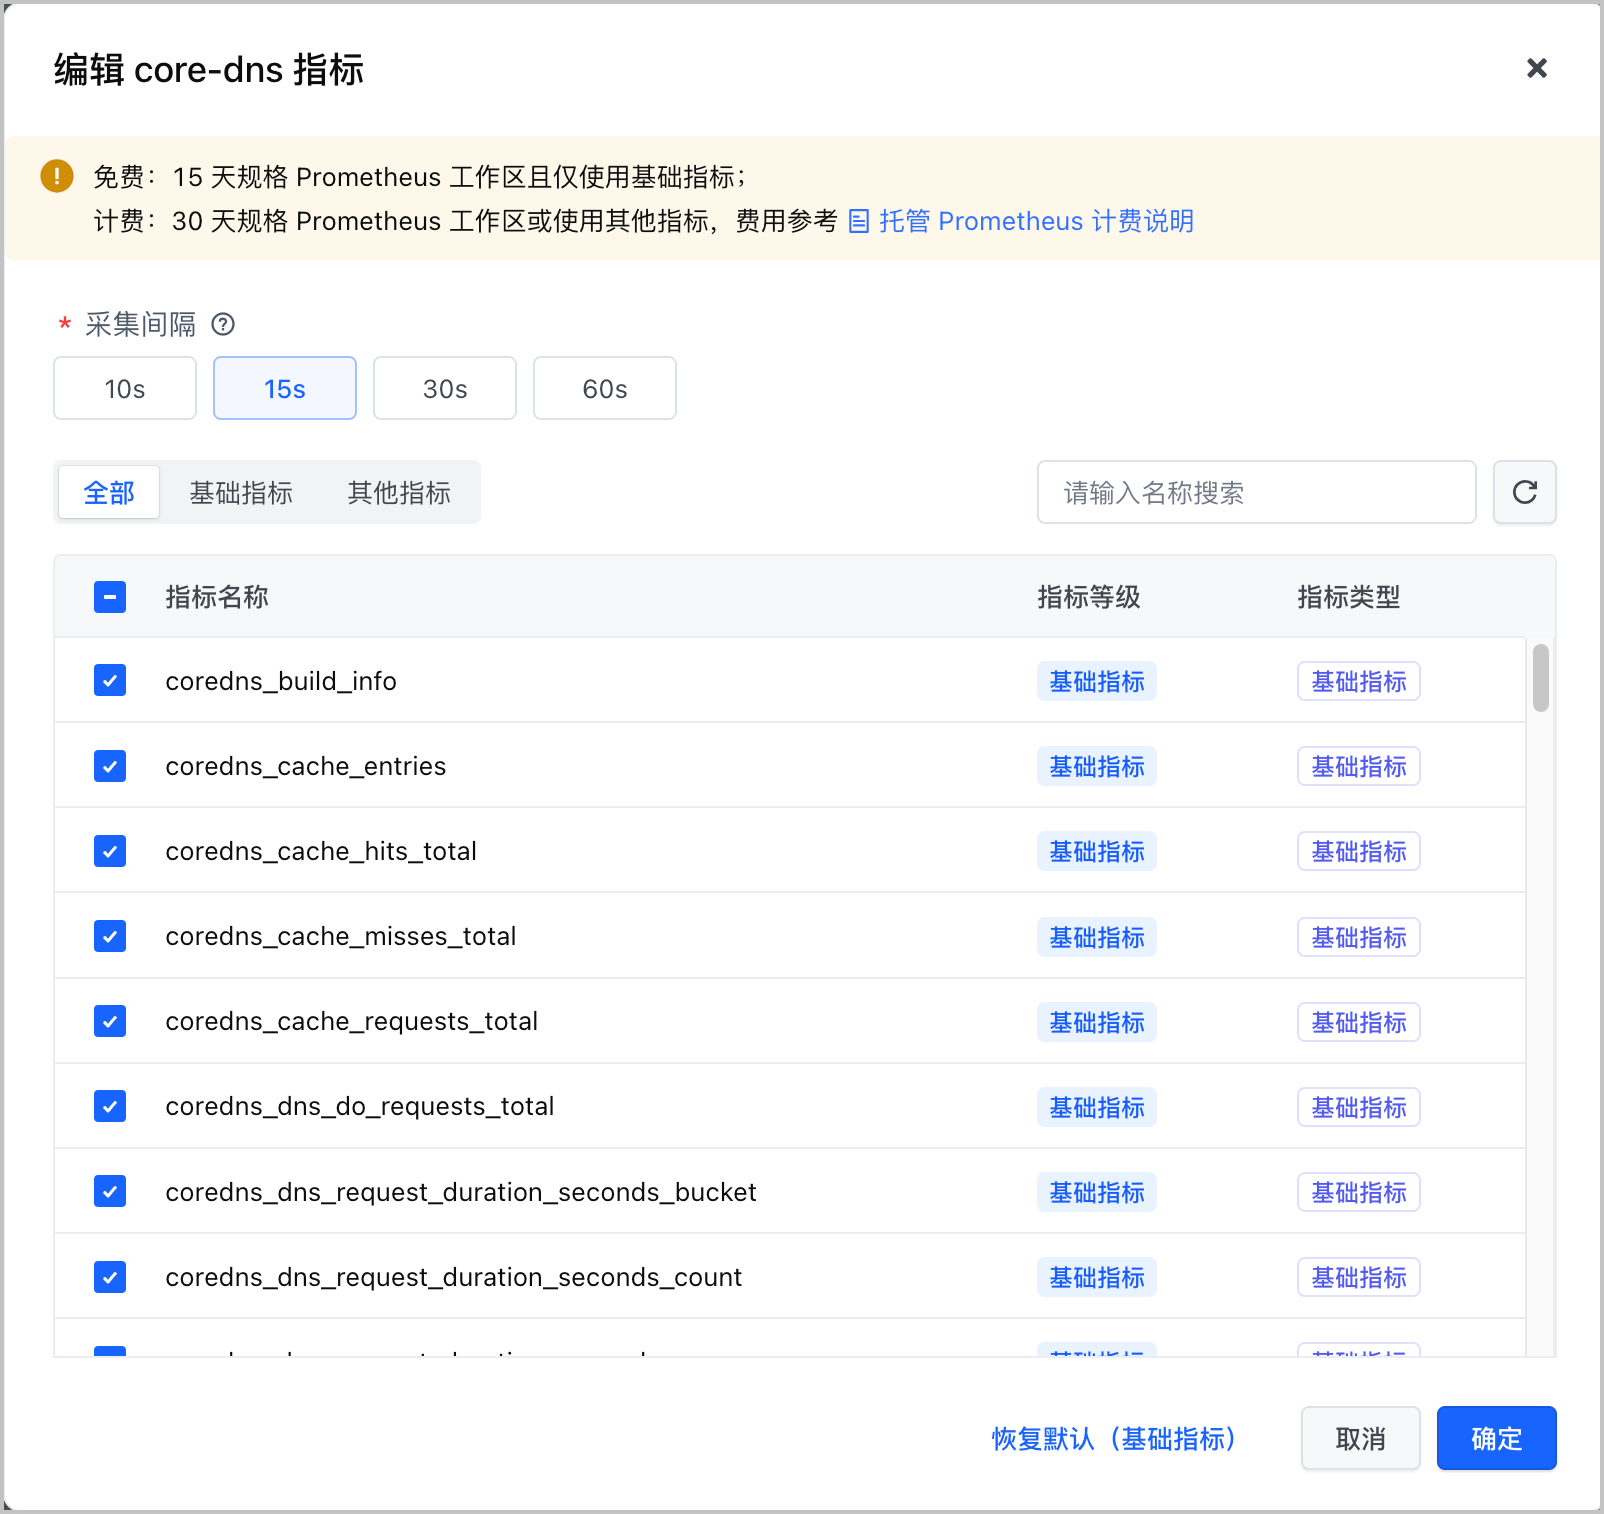Click the 指标类型 tag for coredns_build_info
Screen dimensions: 1604x1514
pos(1359,681)
